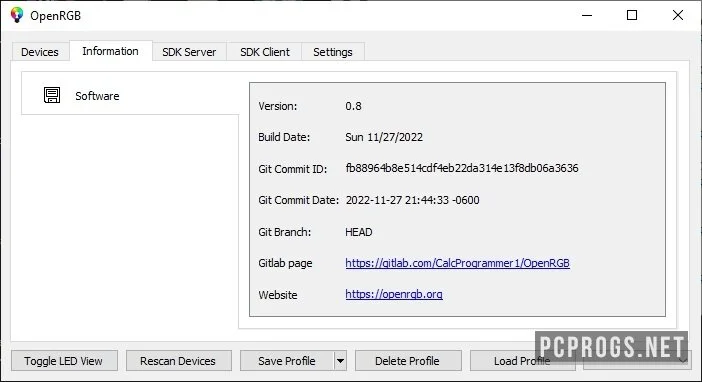Open the SDK Server tab
Viewport: 702px width, 382px height.
(x=189, y=52)
